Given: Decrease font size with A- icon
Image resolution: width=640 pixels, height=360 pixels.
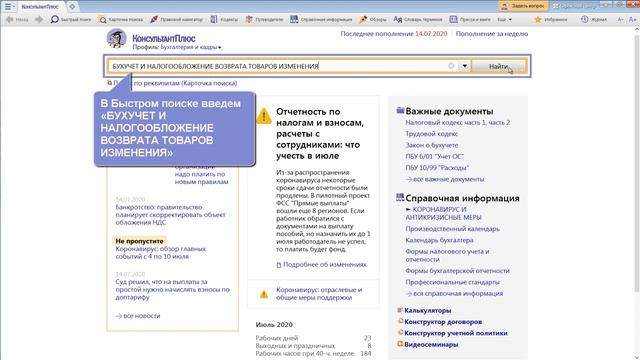Looking at the screenshot, I should click(620, 19).
